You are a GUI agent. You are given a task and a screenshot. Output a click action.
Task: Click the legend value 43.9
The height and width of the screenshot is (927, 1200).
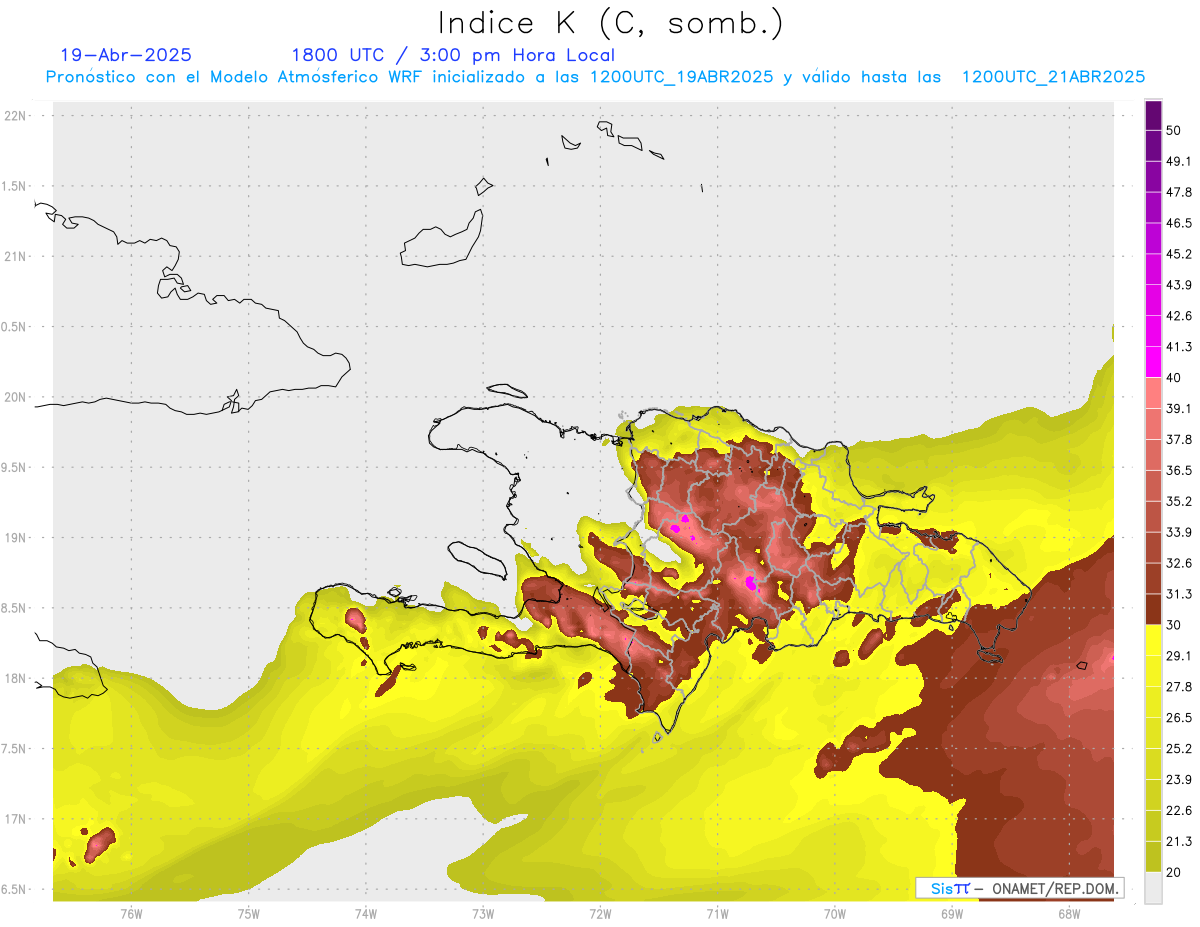click(1179, 285)
